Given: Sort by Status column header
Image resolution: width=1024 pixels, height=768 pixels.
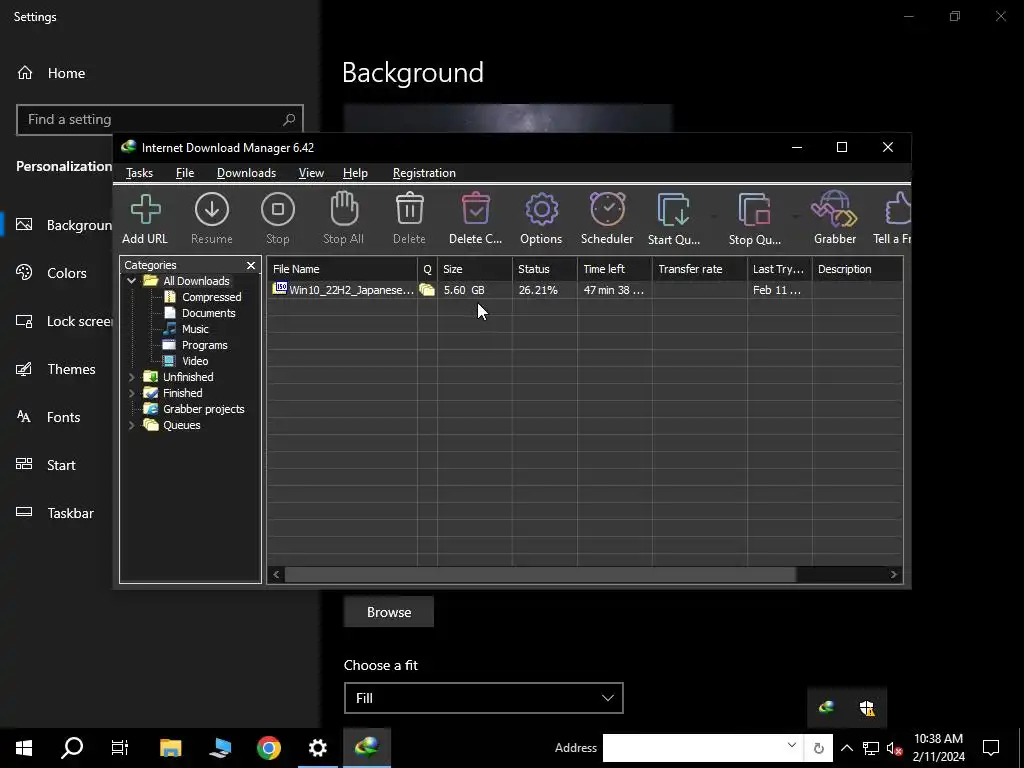Looking at the screenshot, I should click(545, 269).
